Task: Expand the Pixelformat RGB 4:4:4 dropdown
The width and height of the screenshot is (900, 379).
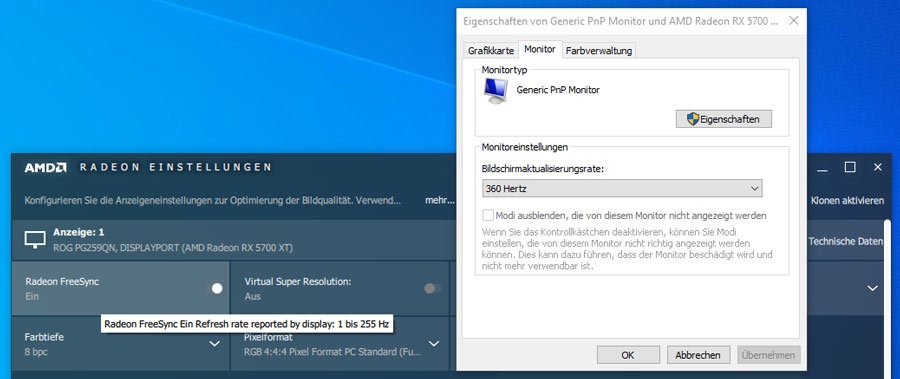Action: [x=434, y=343]
